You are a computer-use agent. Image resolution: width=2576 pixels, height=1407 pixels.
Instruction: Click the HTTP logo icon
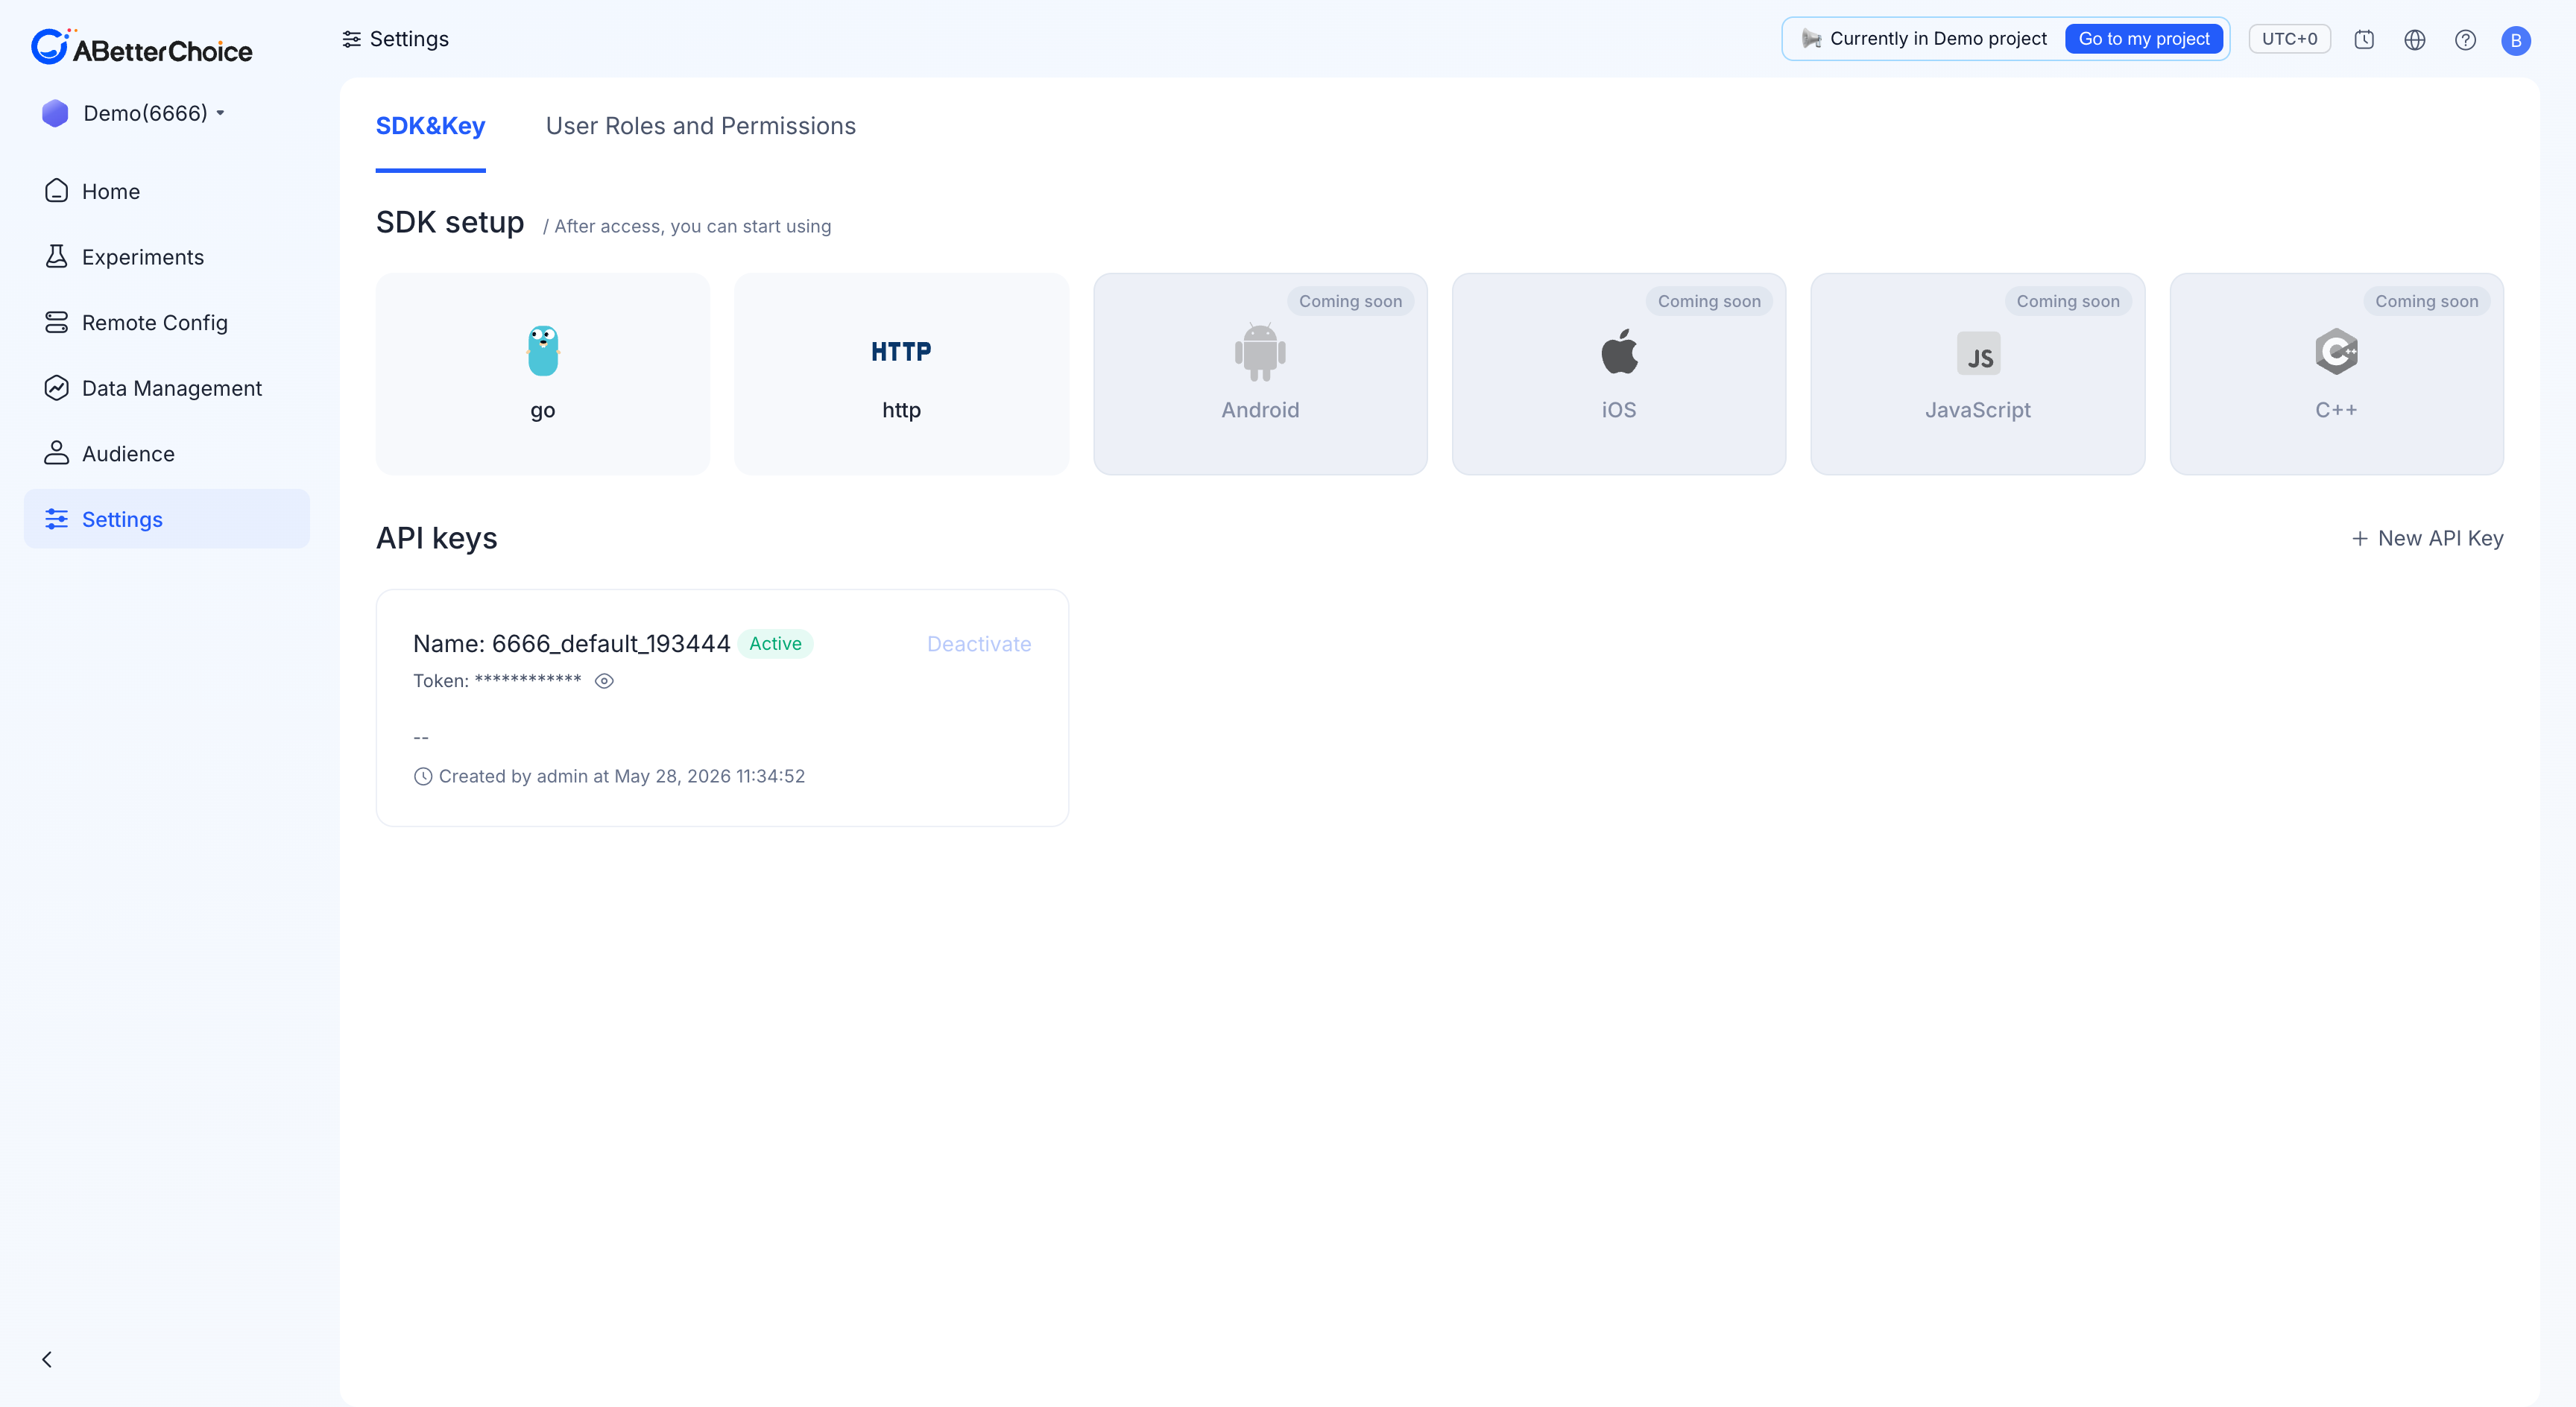tap(901, 352)
